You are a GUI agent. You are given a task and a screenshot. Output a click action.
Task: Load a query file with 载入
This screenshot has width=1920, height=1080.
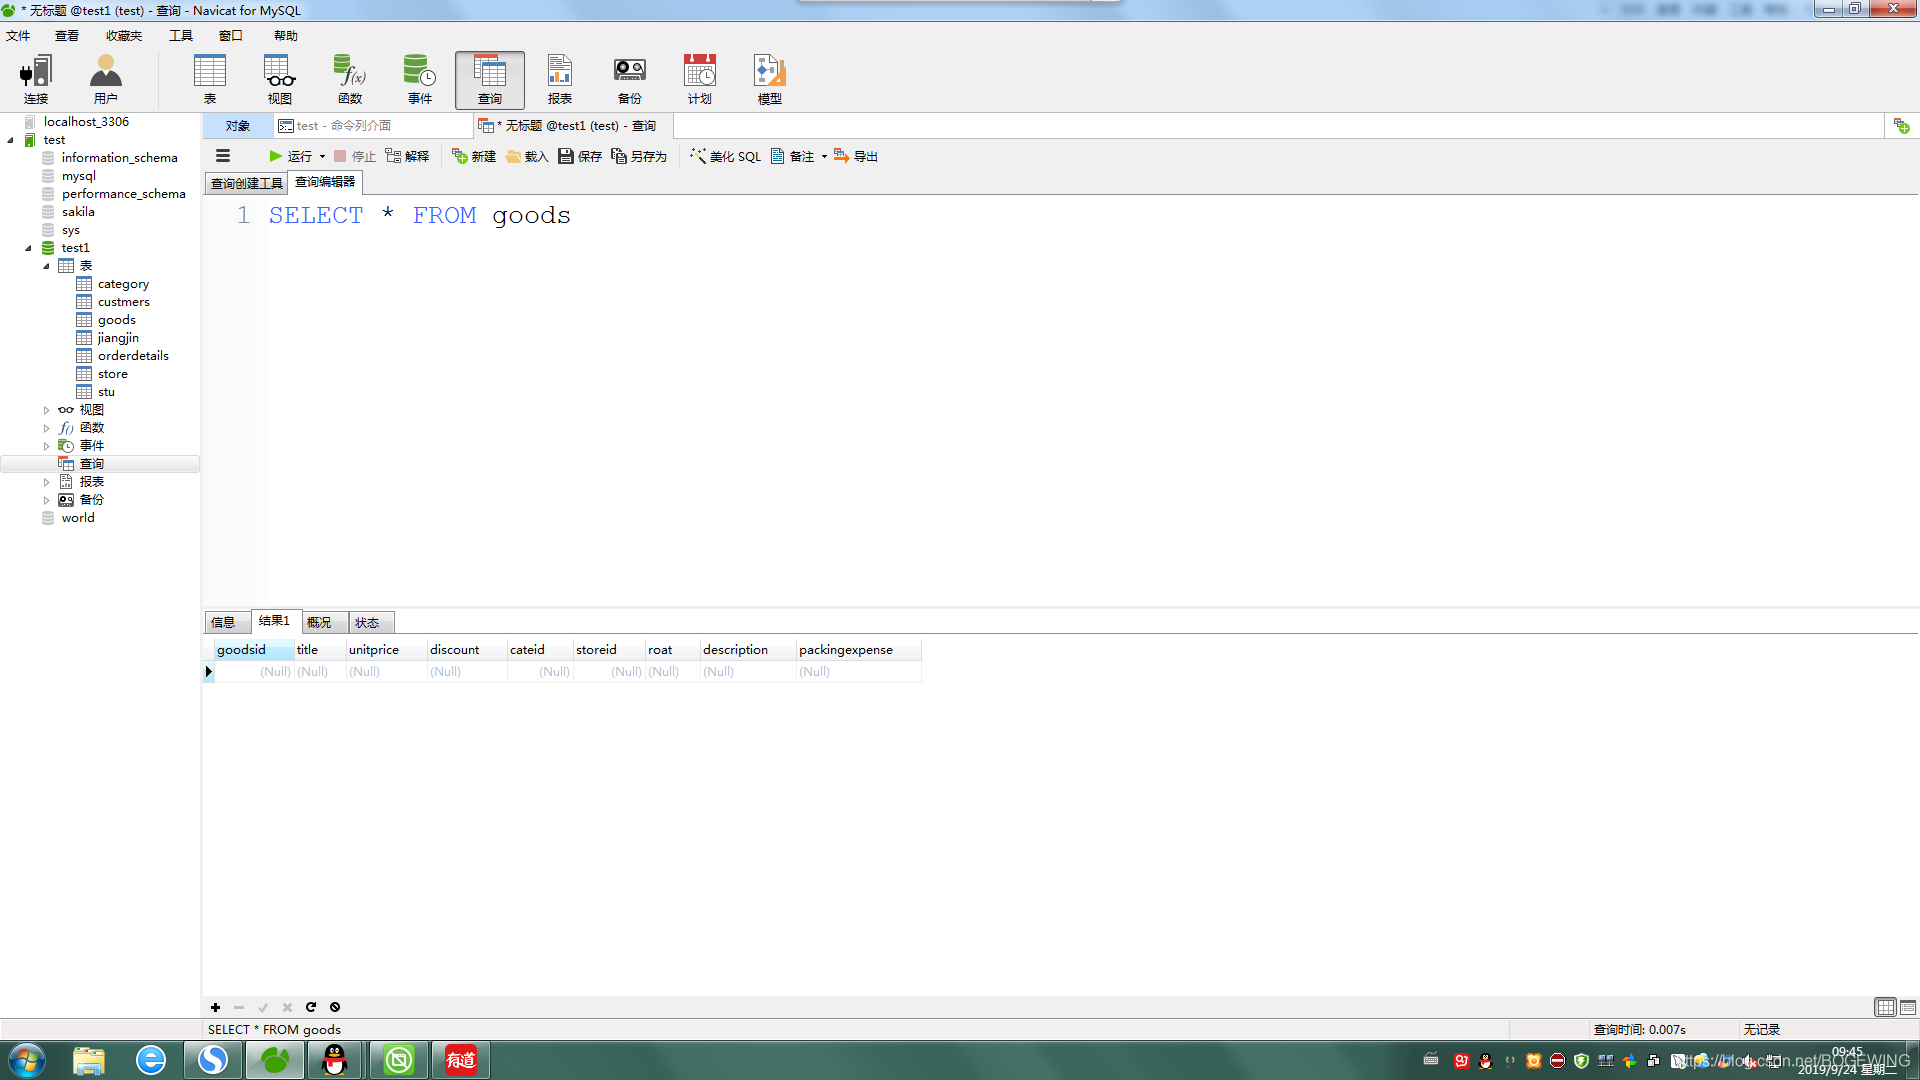pyautogui.click(x=527, y=156)
